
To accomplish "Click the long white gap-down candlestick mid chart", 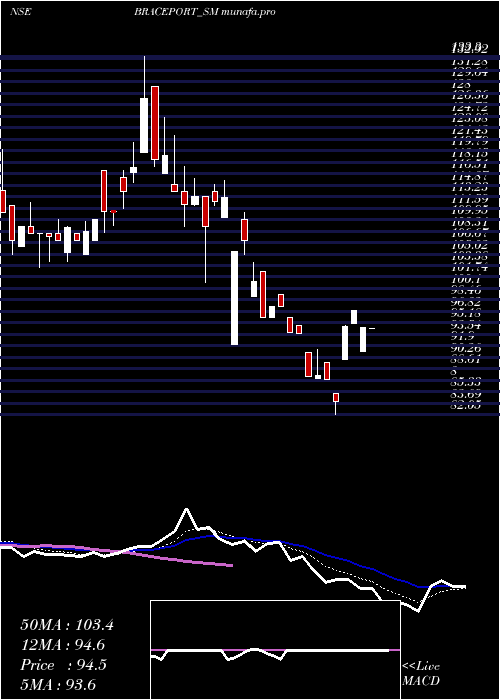I will (x=234, y=298).
